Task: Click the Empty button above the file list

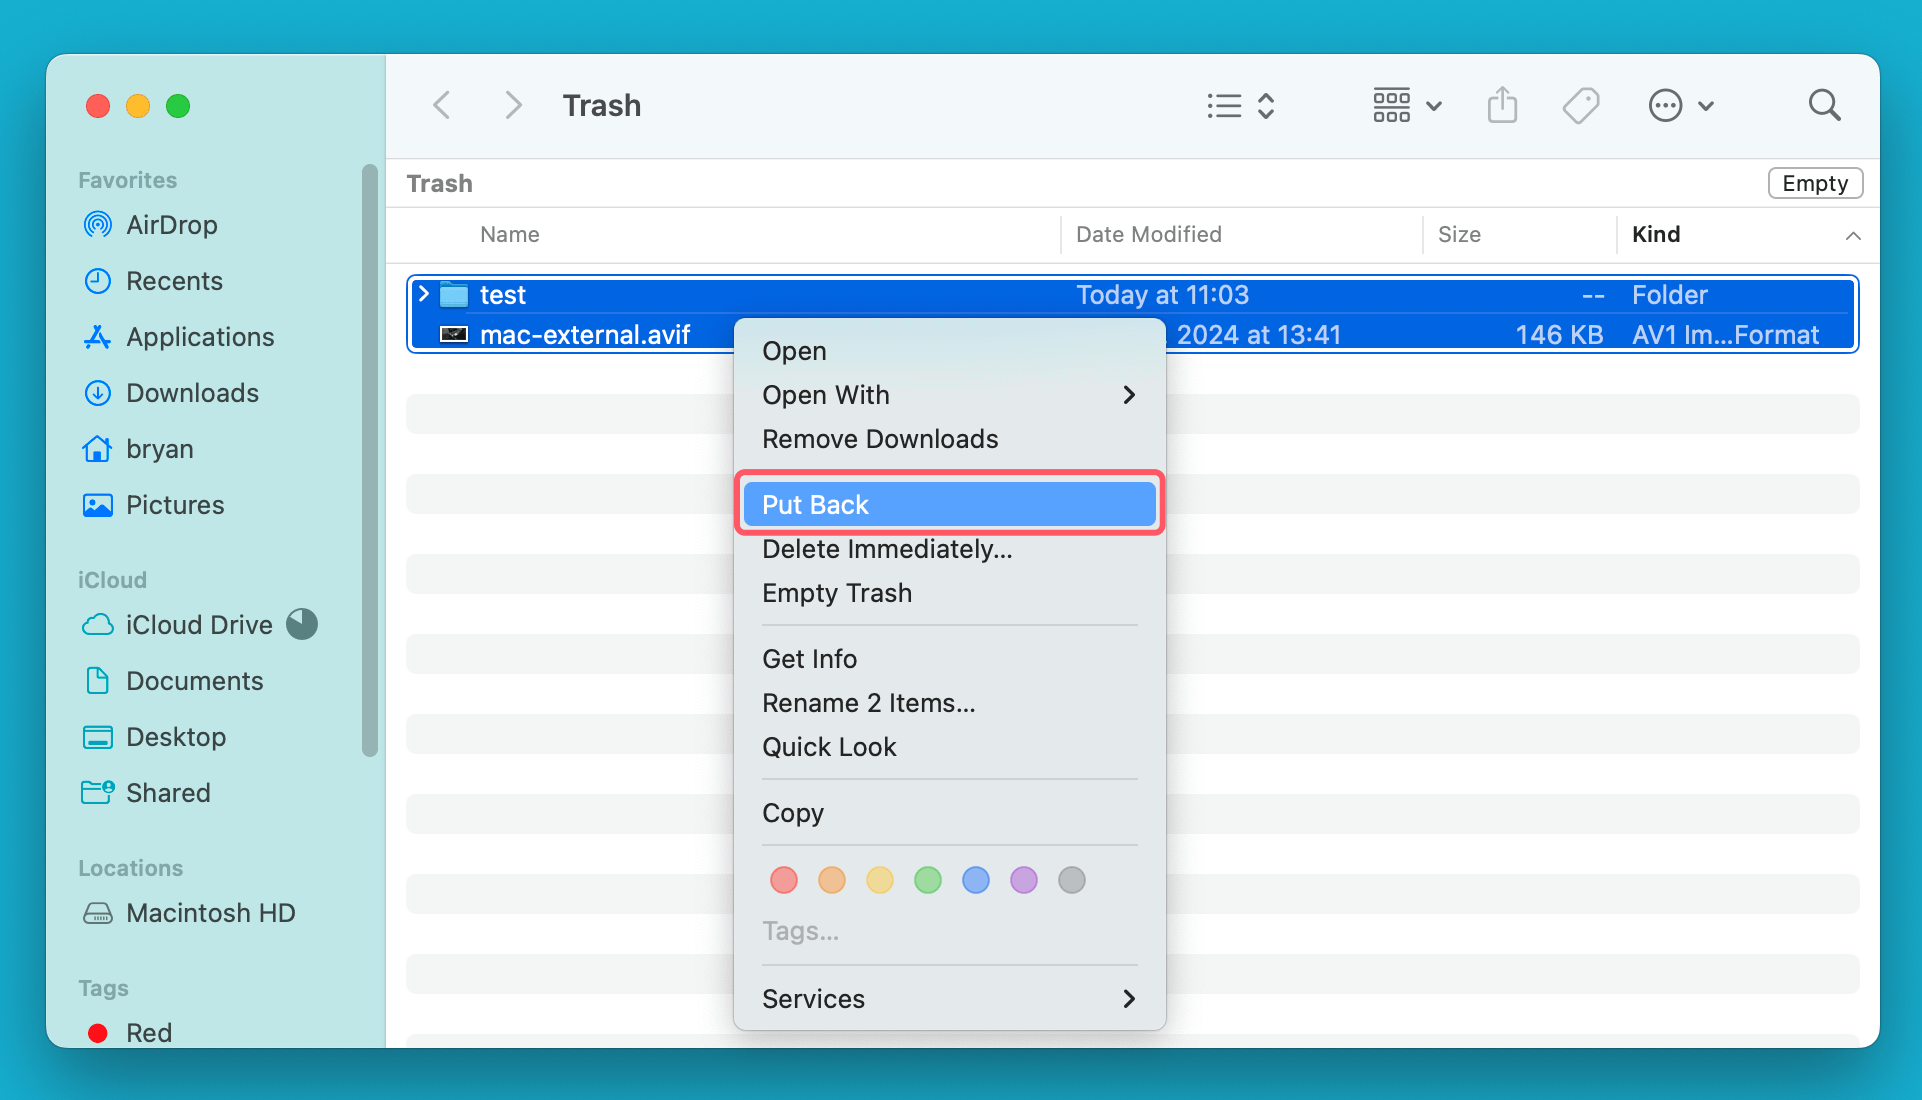Action: tap(1814, 183)
